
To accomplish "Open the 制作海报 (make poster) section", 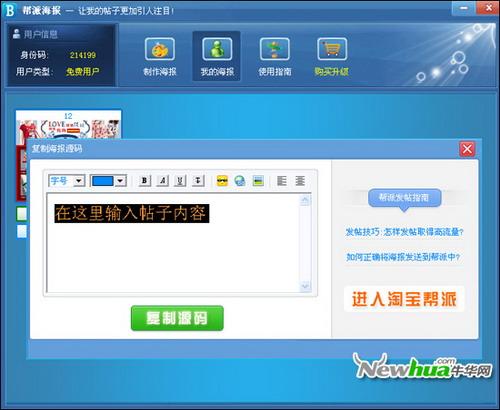I will [160, 57].
